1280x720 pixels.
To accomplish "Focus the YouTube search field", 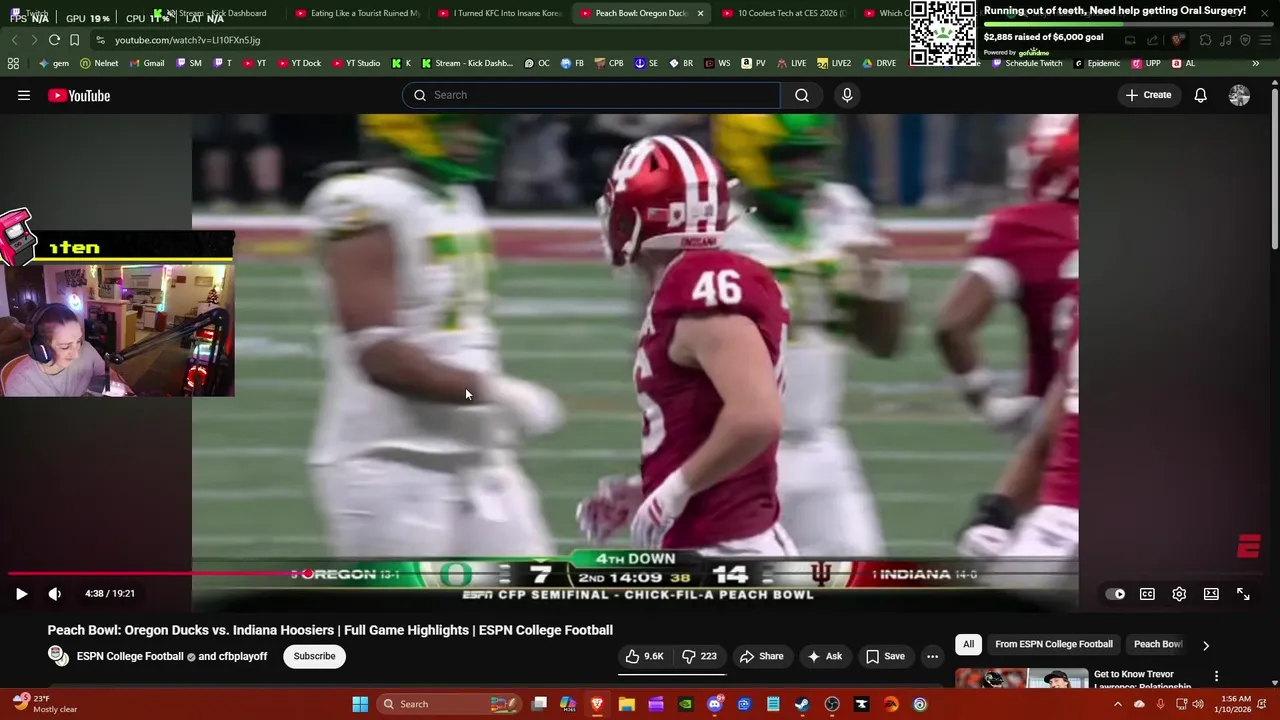I will [592, 95].
